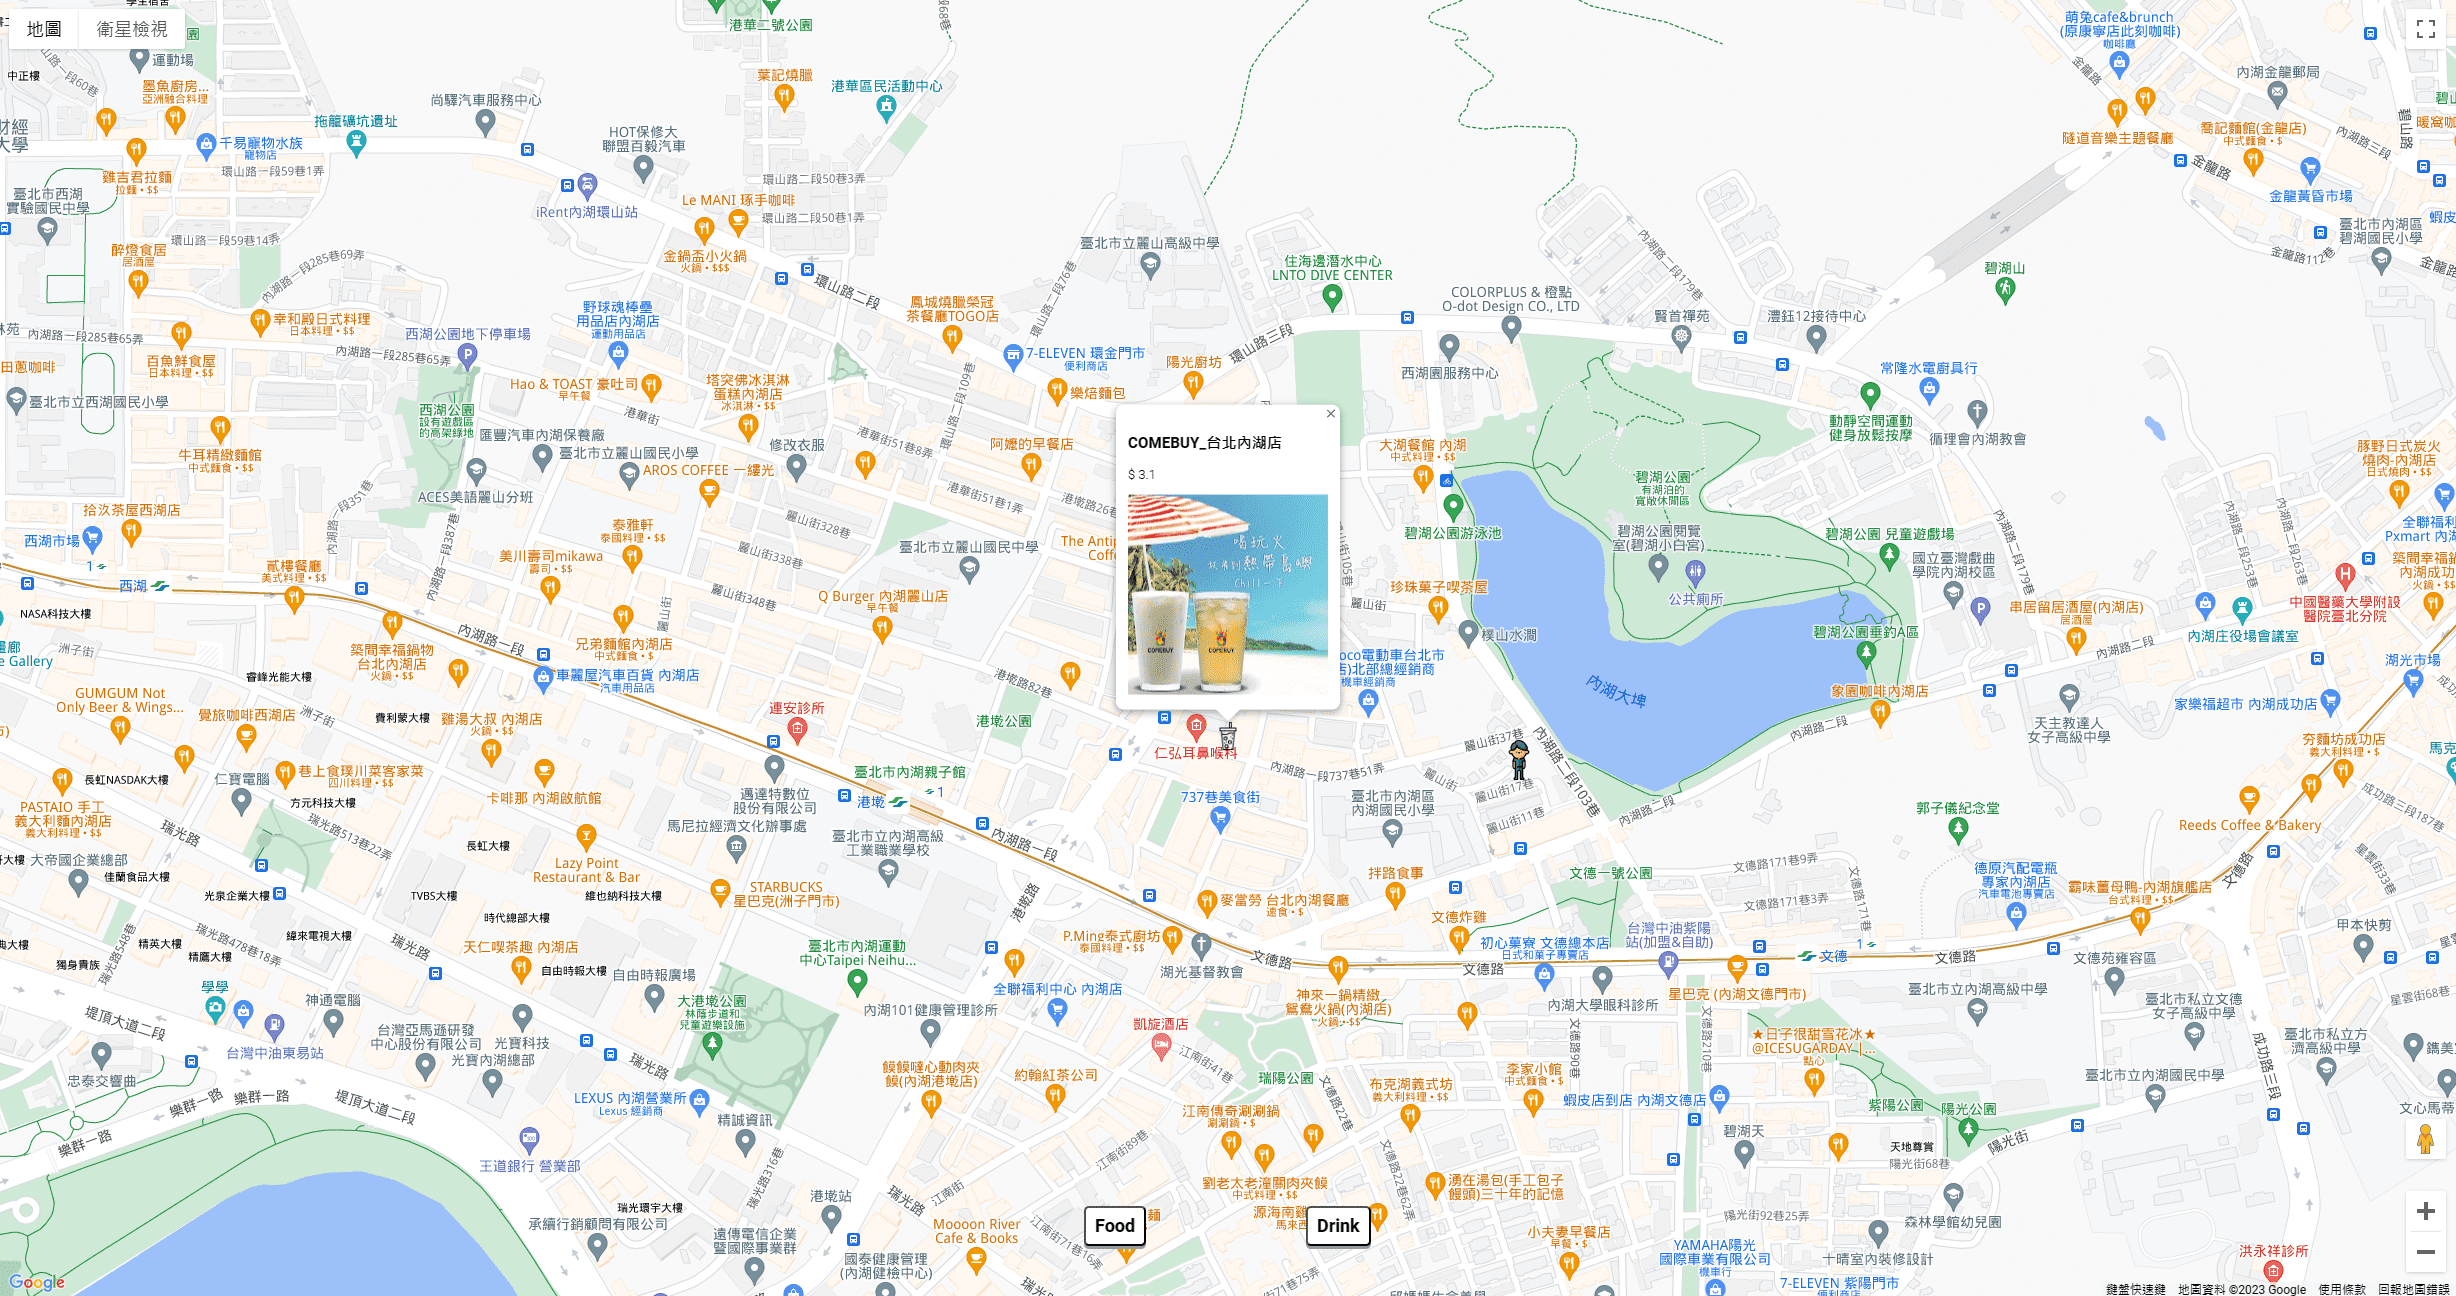Click 臺北市立麗山高級中學 school marker
This screenshot has width=2456, height=1296.
click(1150, 264)
